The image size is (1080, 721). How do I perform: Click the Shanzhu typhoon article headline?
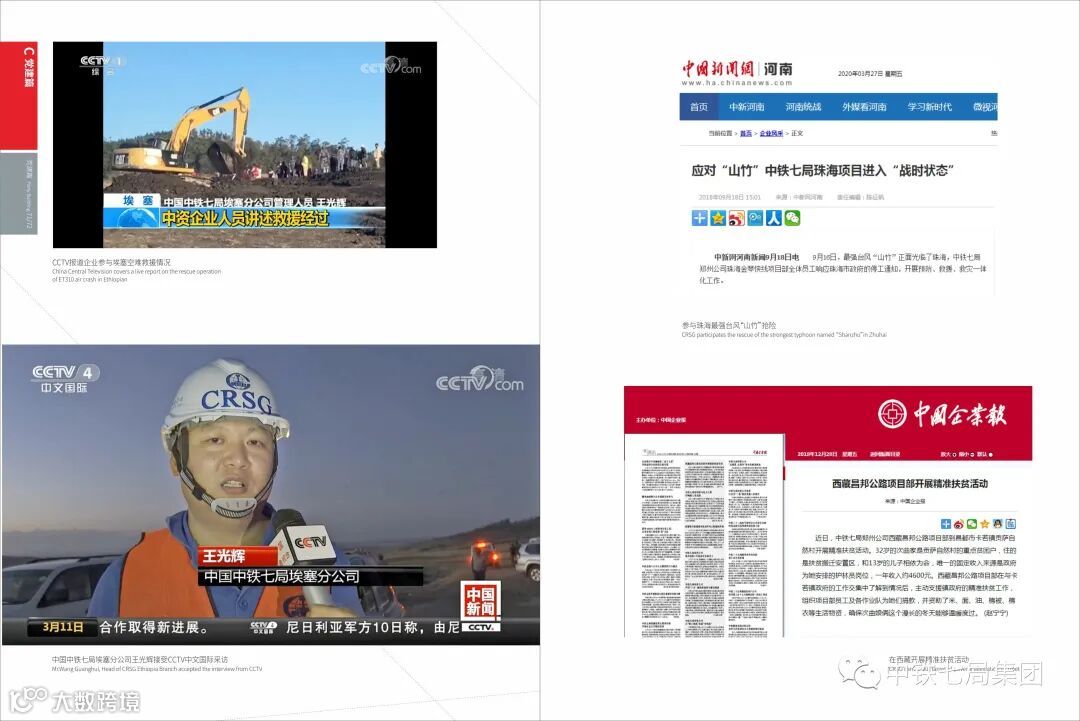click(822, 170)
